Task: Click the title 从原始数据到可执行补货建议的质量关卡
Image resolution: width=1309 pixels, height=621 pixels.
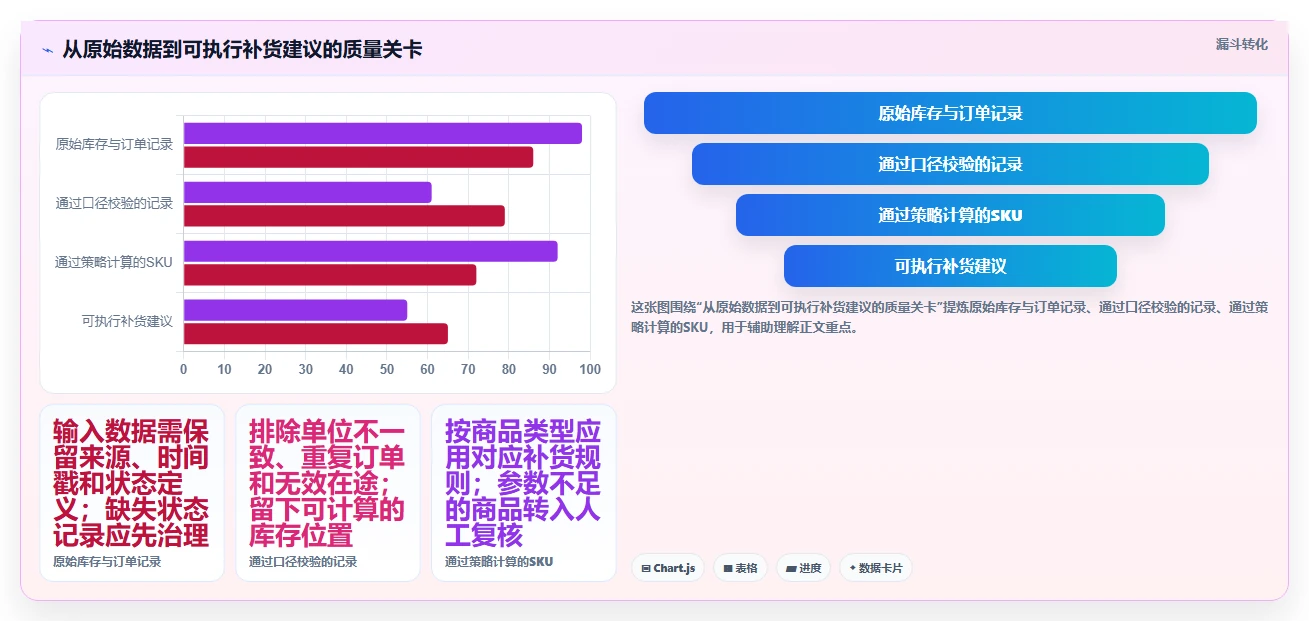Action: 242,49
